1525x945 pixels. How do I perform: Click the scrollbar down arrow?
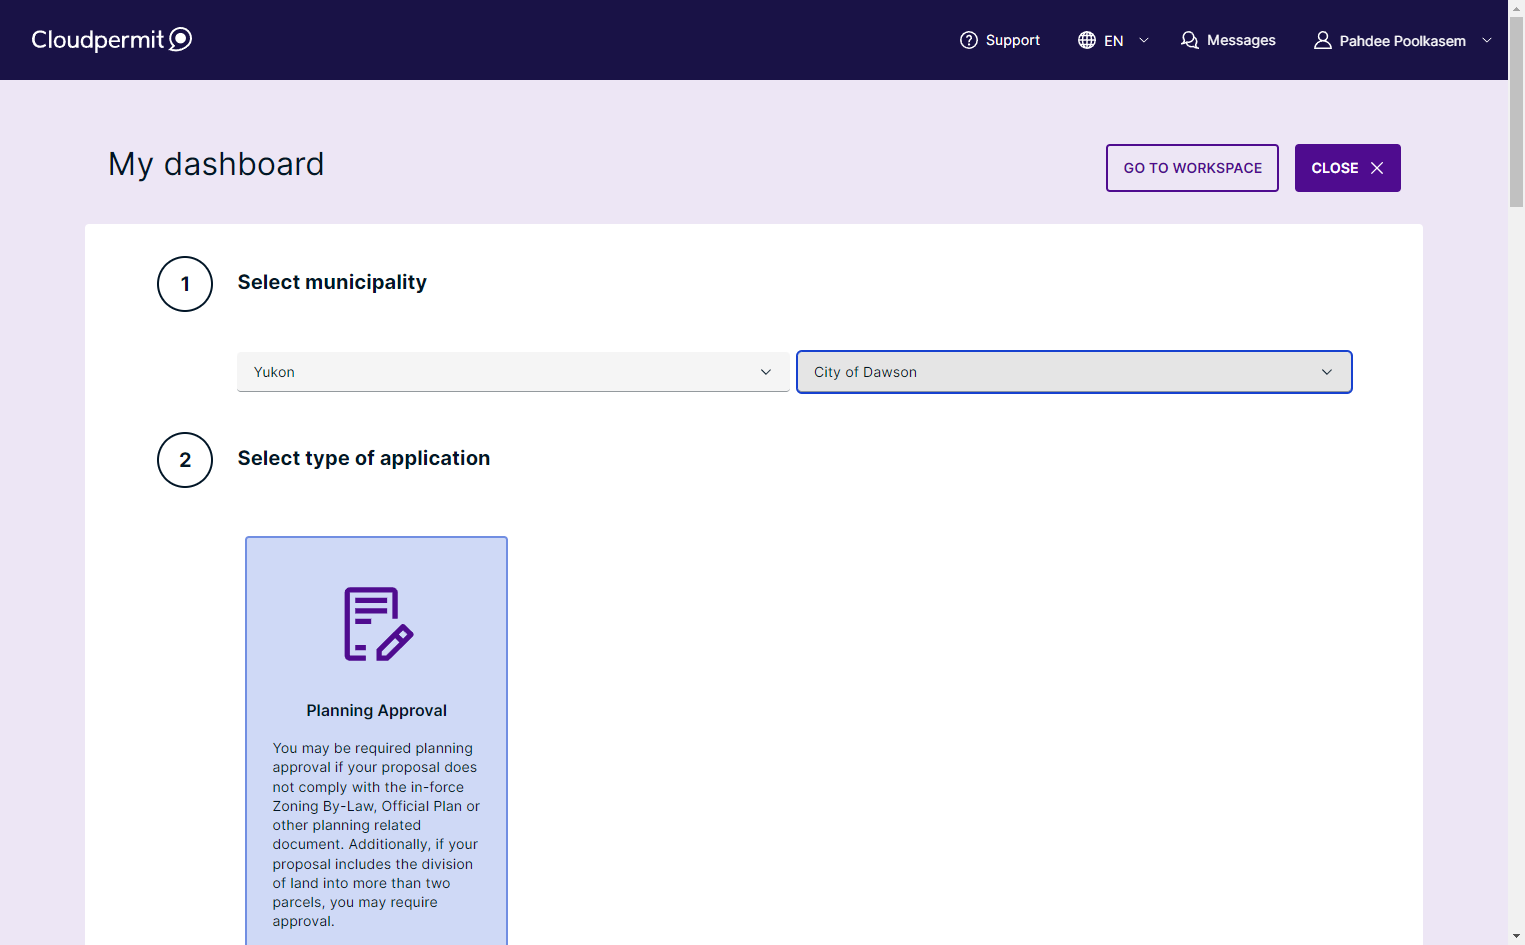pyautogui.click(x=1516, y=936)
